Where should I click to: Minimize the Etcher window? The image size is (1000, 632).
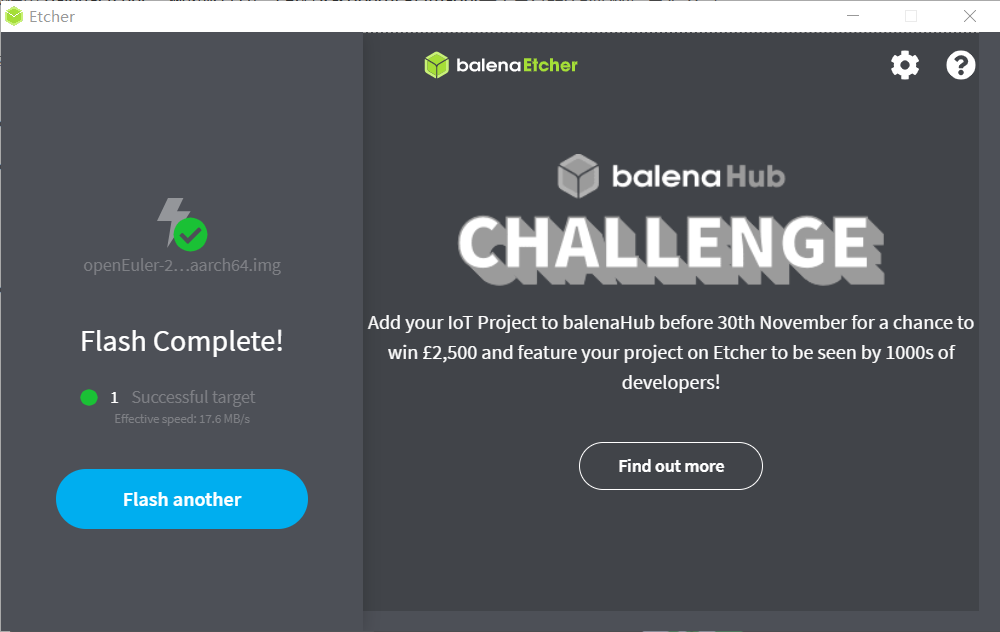[853, 16]
